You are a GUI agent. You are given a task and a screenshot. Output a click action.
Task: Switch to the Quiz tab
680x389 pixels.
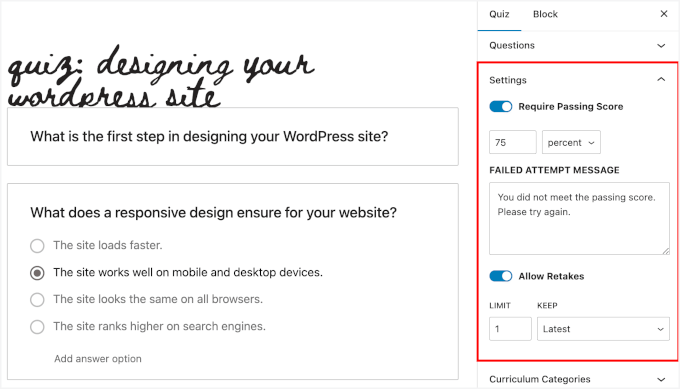point(499,14)
